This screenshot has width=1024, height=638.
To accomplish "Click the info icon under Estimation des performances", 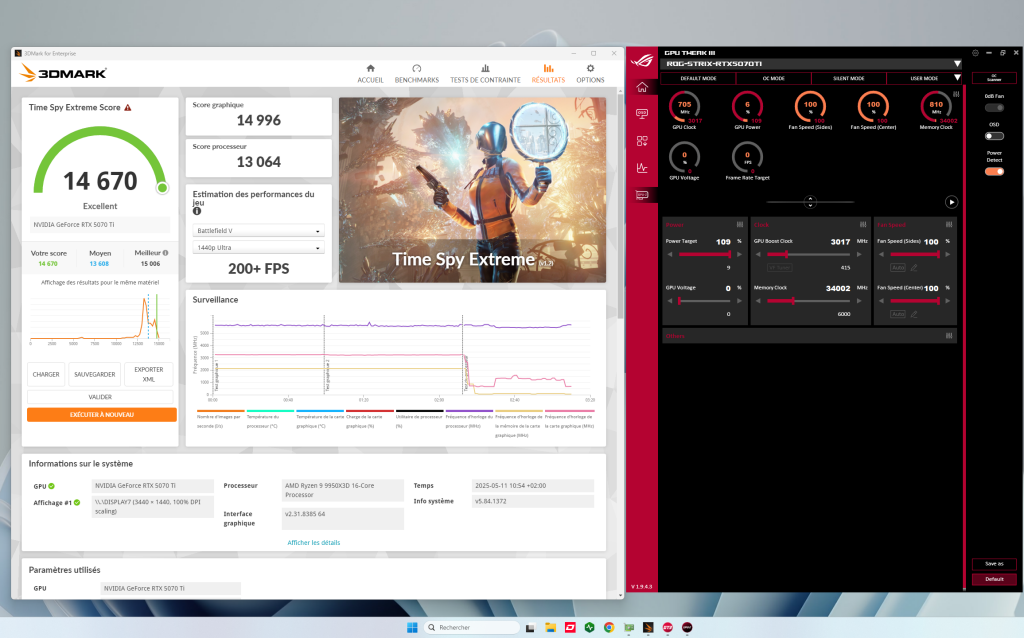I will tap(197, 211).
